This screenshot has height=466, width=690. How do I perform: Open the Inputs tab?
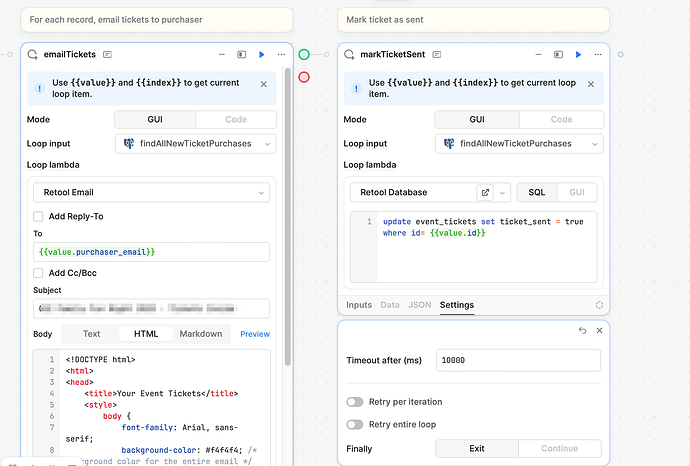pos(359,305)
